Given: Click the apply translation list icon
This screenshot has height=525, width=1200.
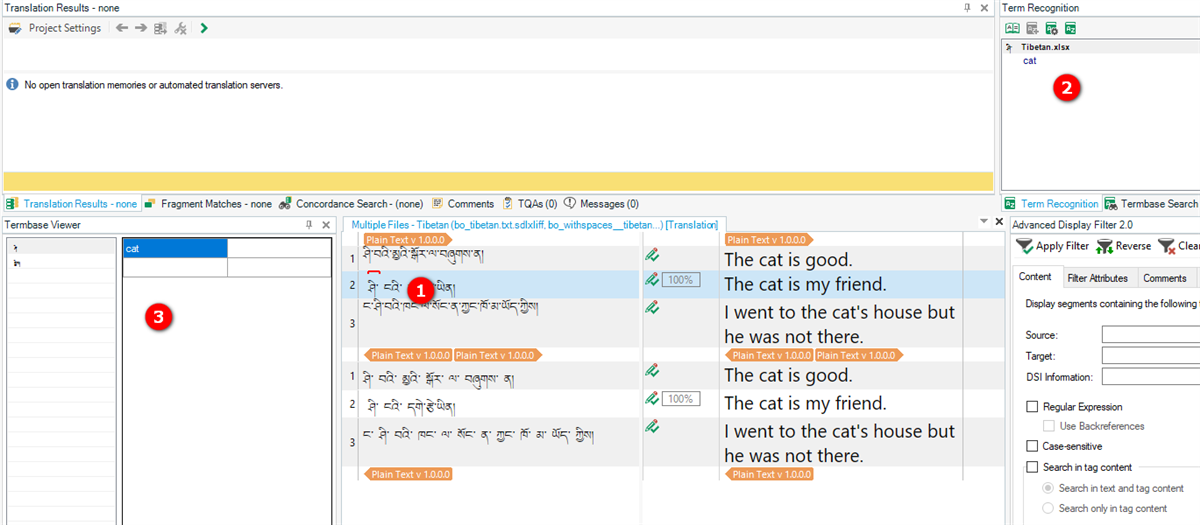Looking at the screenshot, I should (160, 28).
